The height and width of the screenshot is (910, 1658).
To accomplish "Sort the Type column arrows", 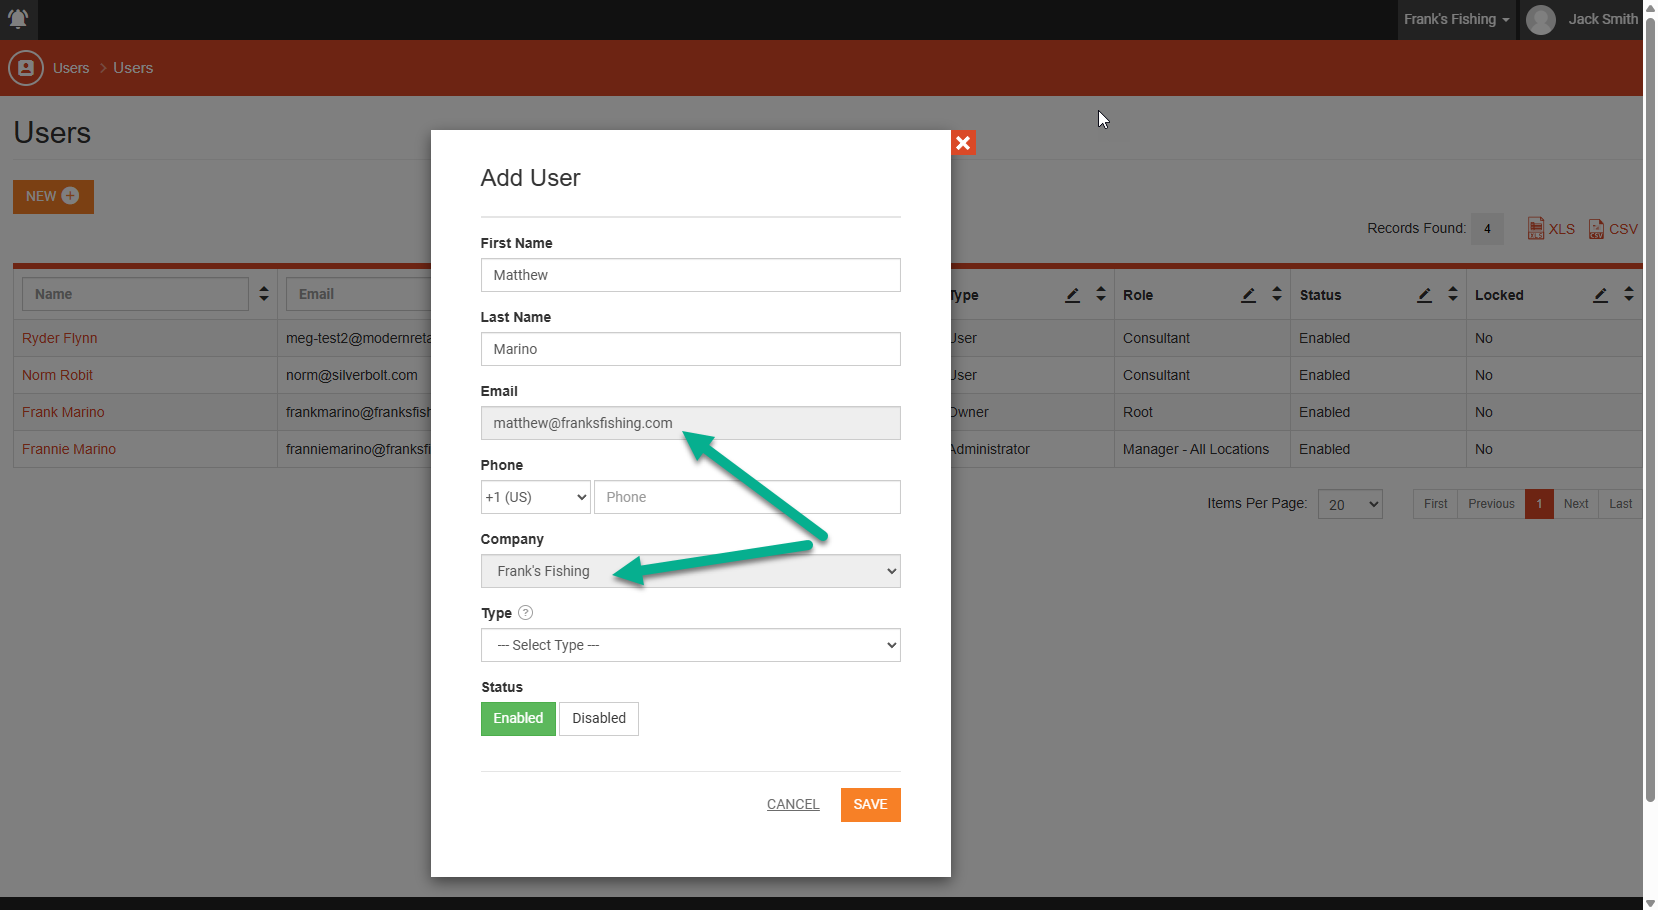I will (x=1101, y=294).
